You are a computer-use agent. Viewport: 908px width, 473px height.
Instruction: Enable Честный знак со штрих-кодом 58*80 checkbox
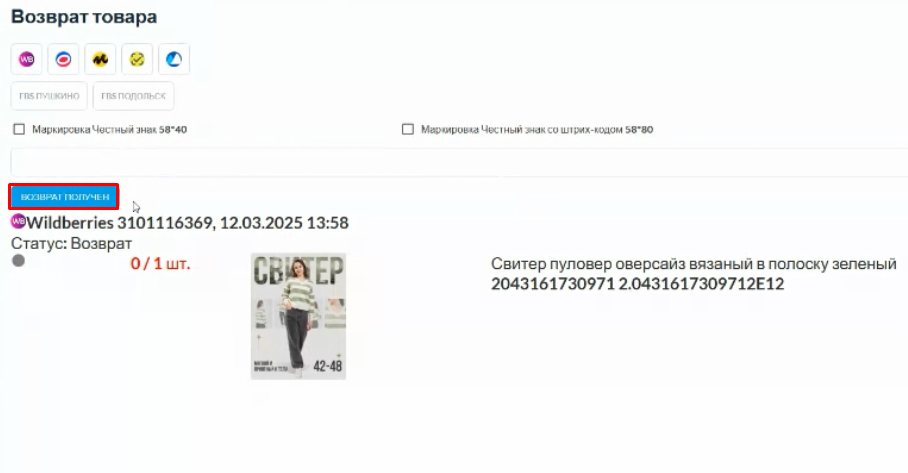[x=408, y=129]
